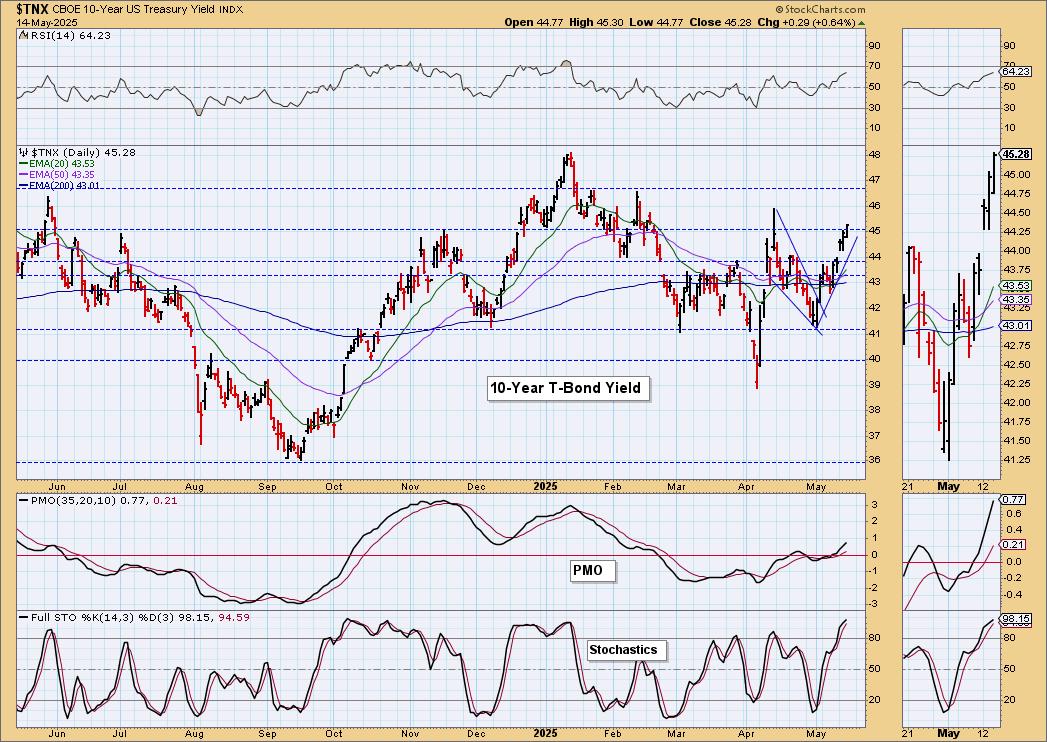
Task: Open the StockCharts.com copyright label
Action: coord(820,9)
